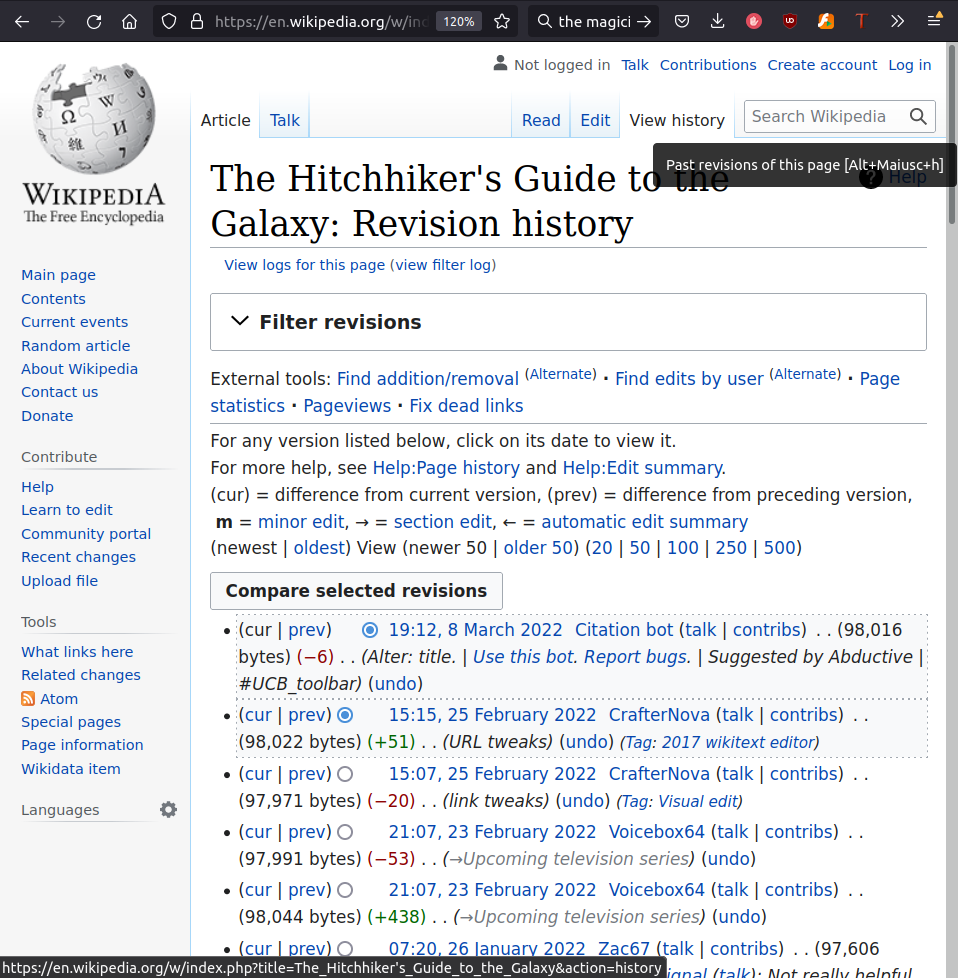Open Firefox hamburger application menu

[x=934, y=21]
